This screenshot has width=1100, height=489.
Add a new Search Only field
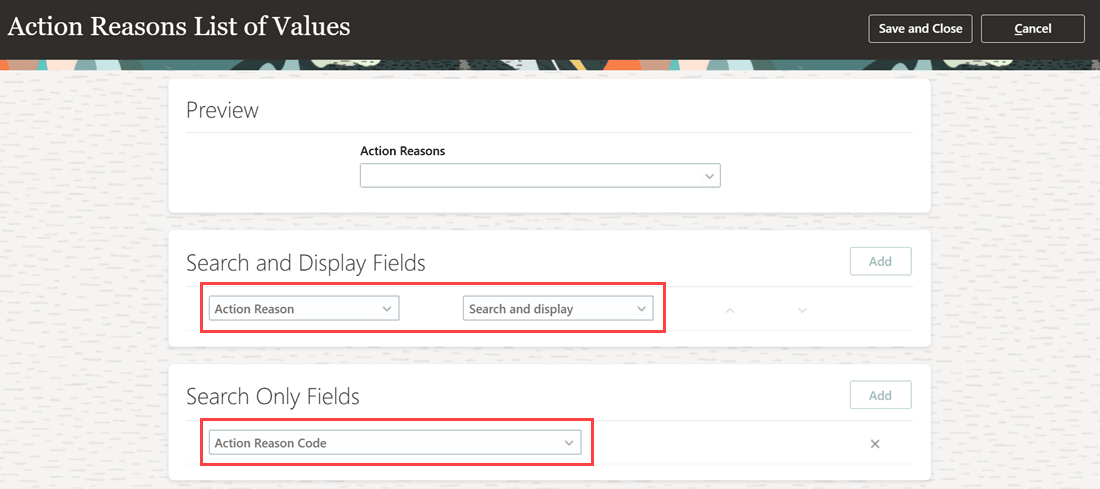pos(880,395)
